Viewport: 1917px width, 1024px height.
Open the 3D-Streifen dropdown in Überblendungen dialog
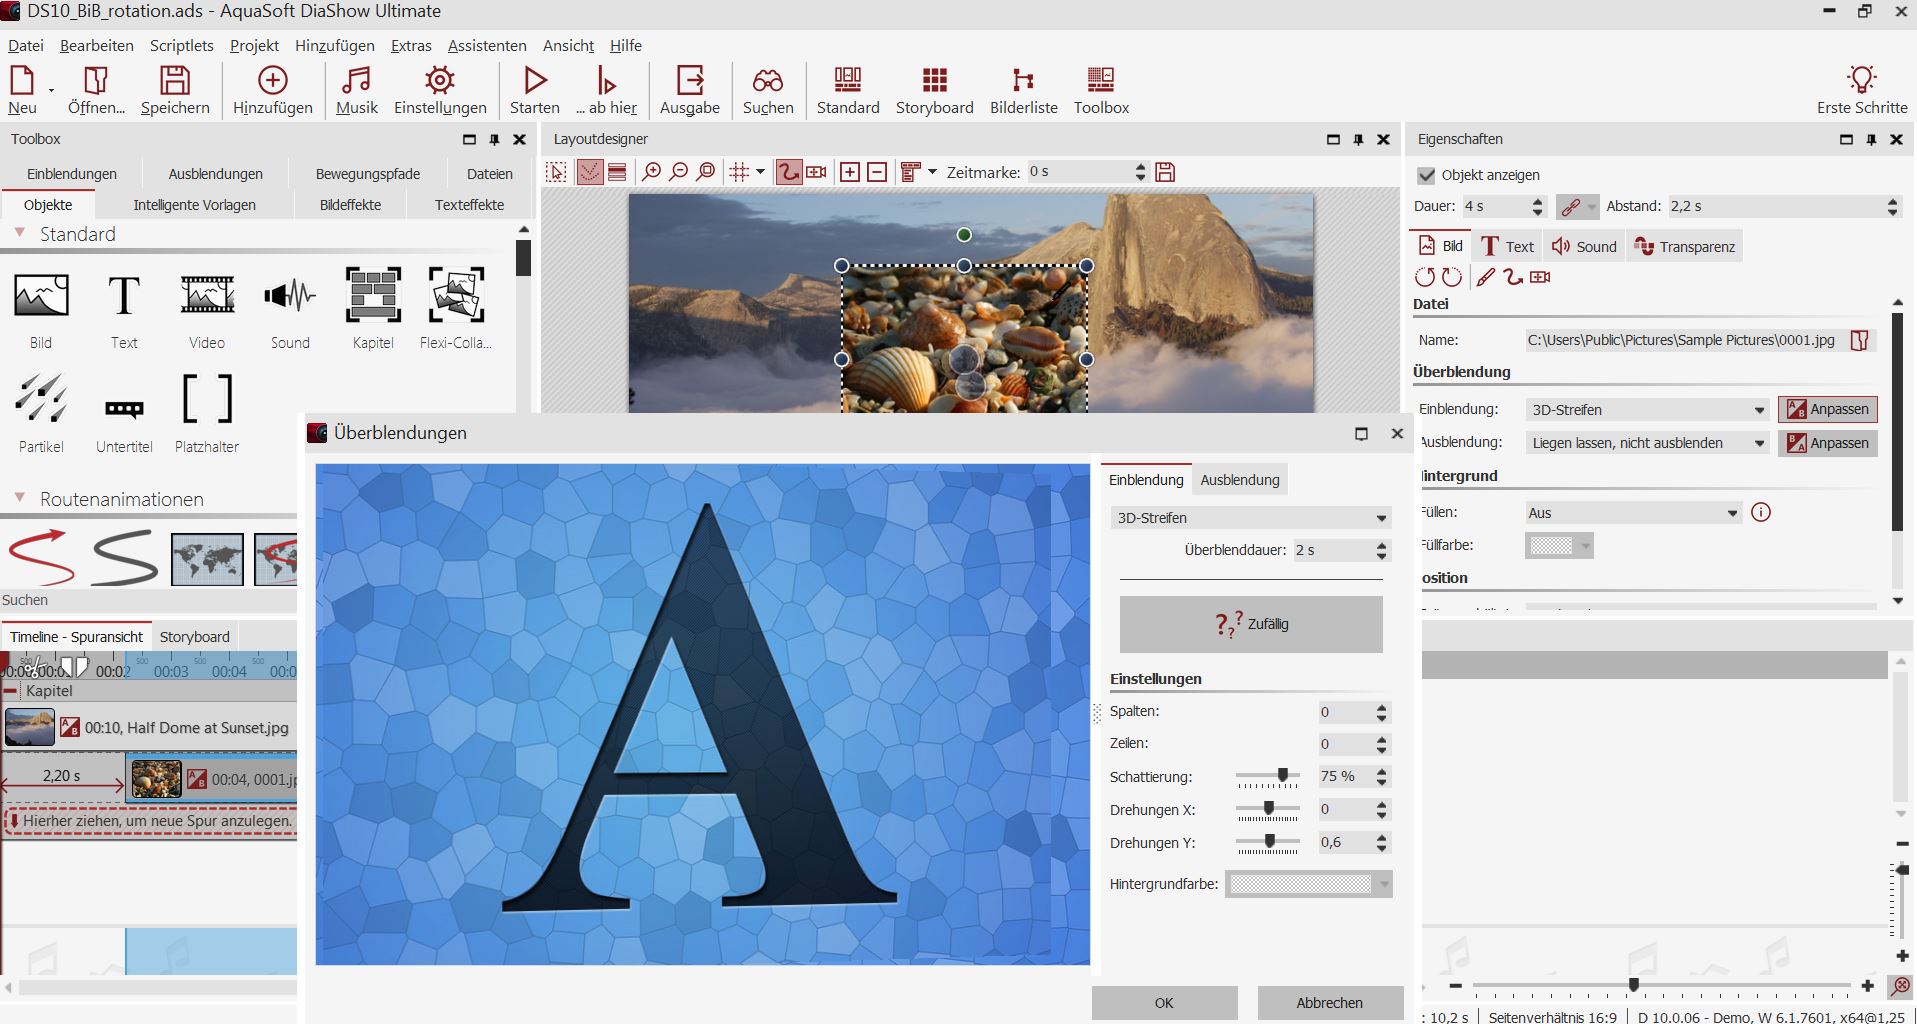point(1250,518)
